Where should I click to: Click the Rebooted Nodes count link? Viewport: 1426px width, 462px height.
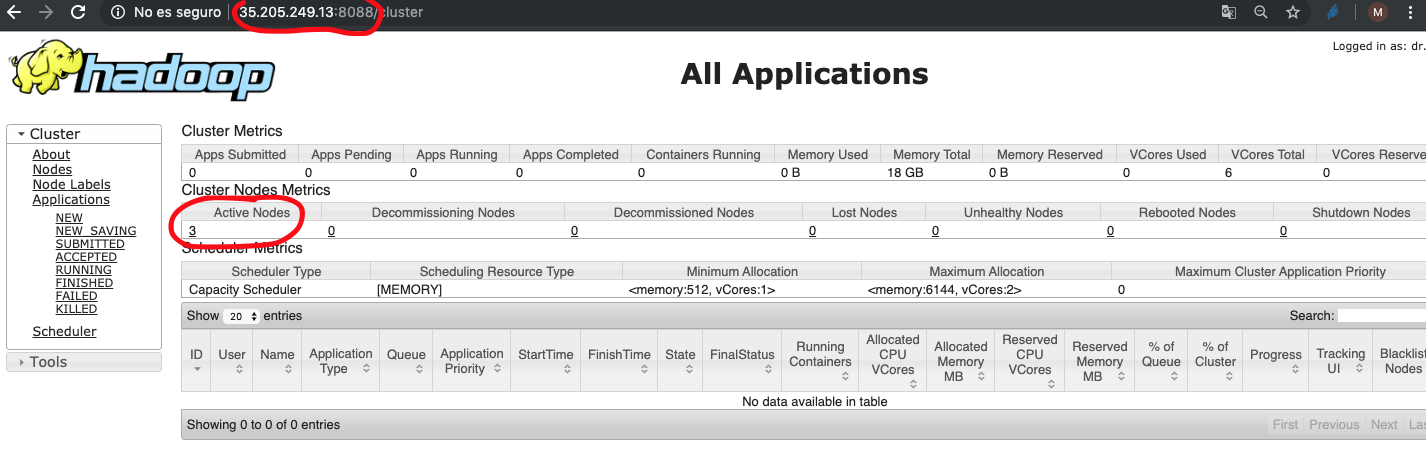(1111, 231)
